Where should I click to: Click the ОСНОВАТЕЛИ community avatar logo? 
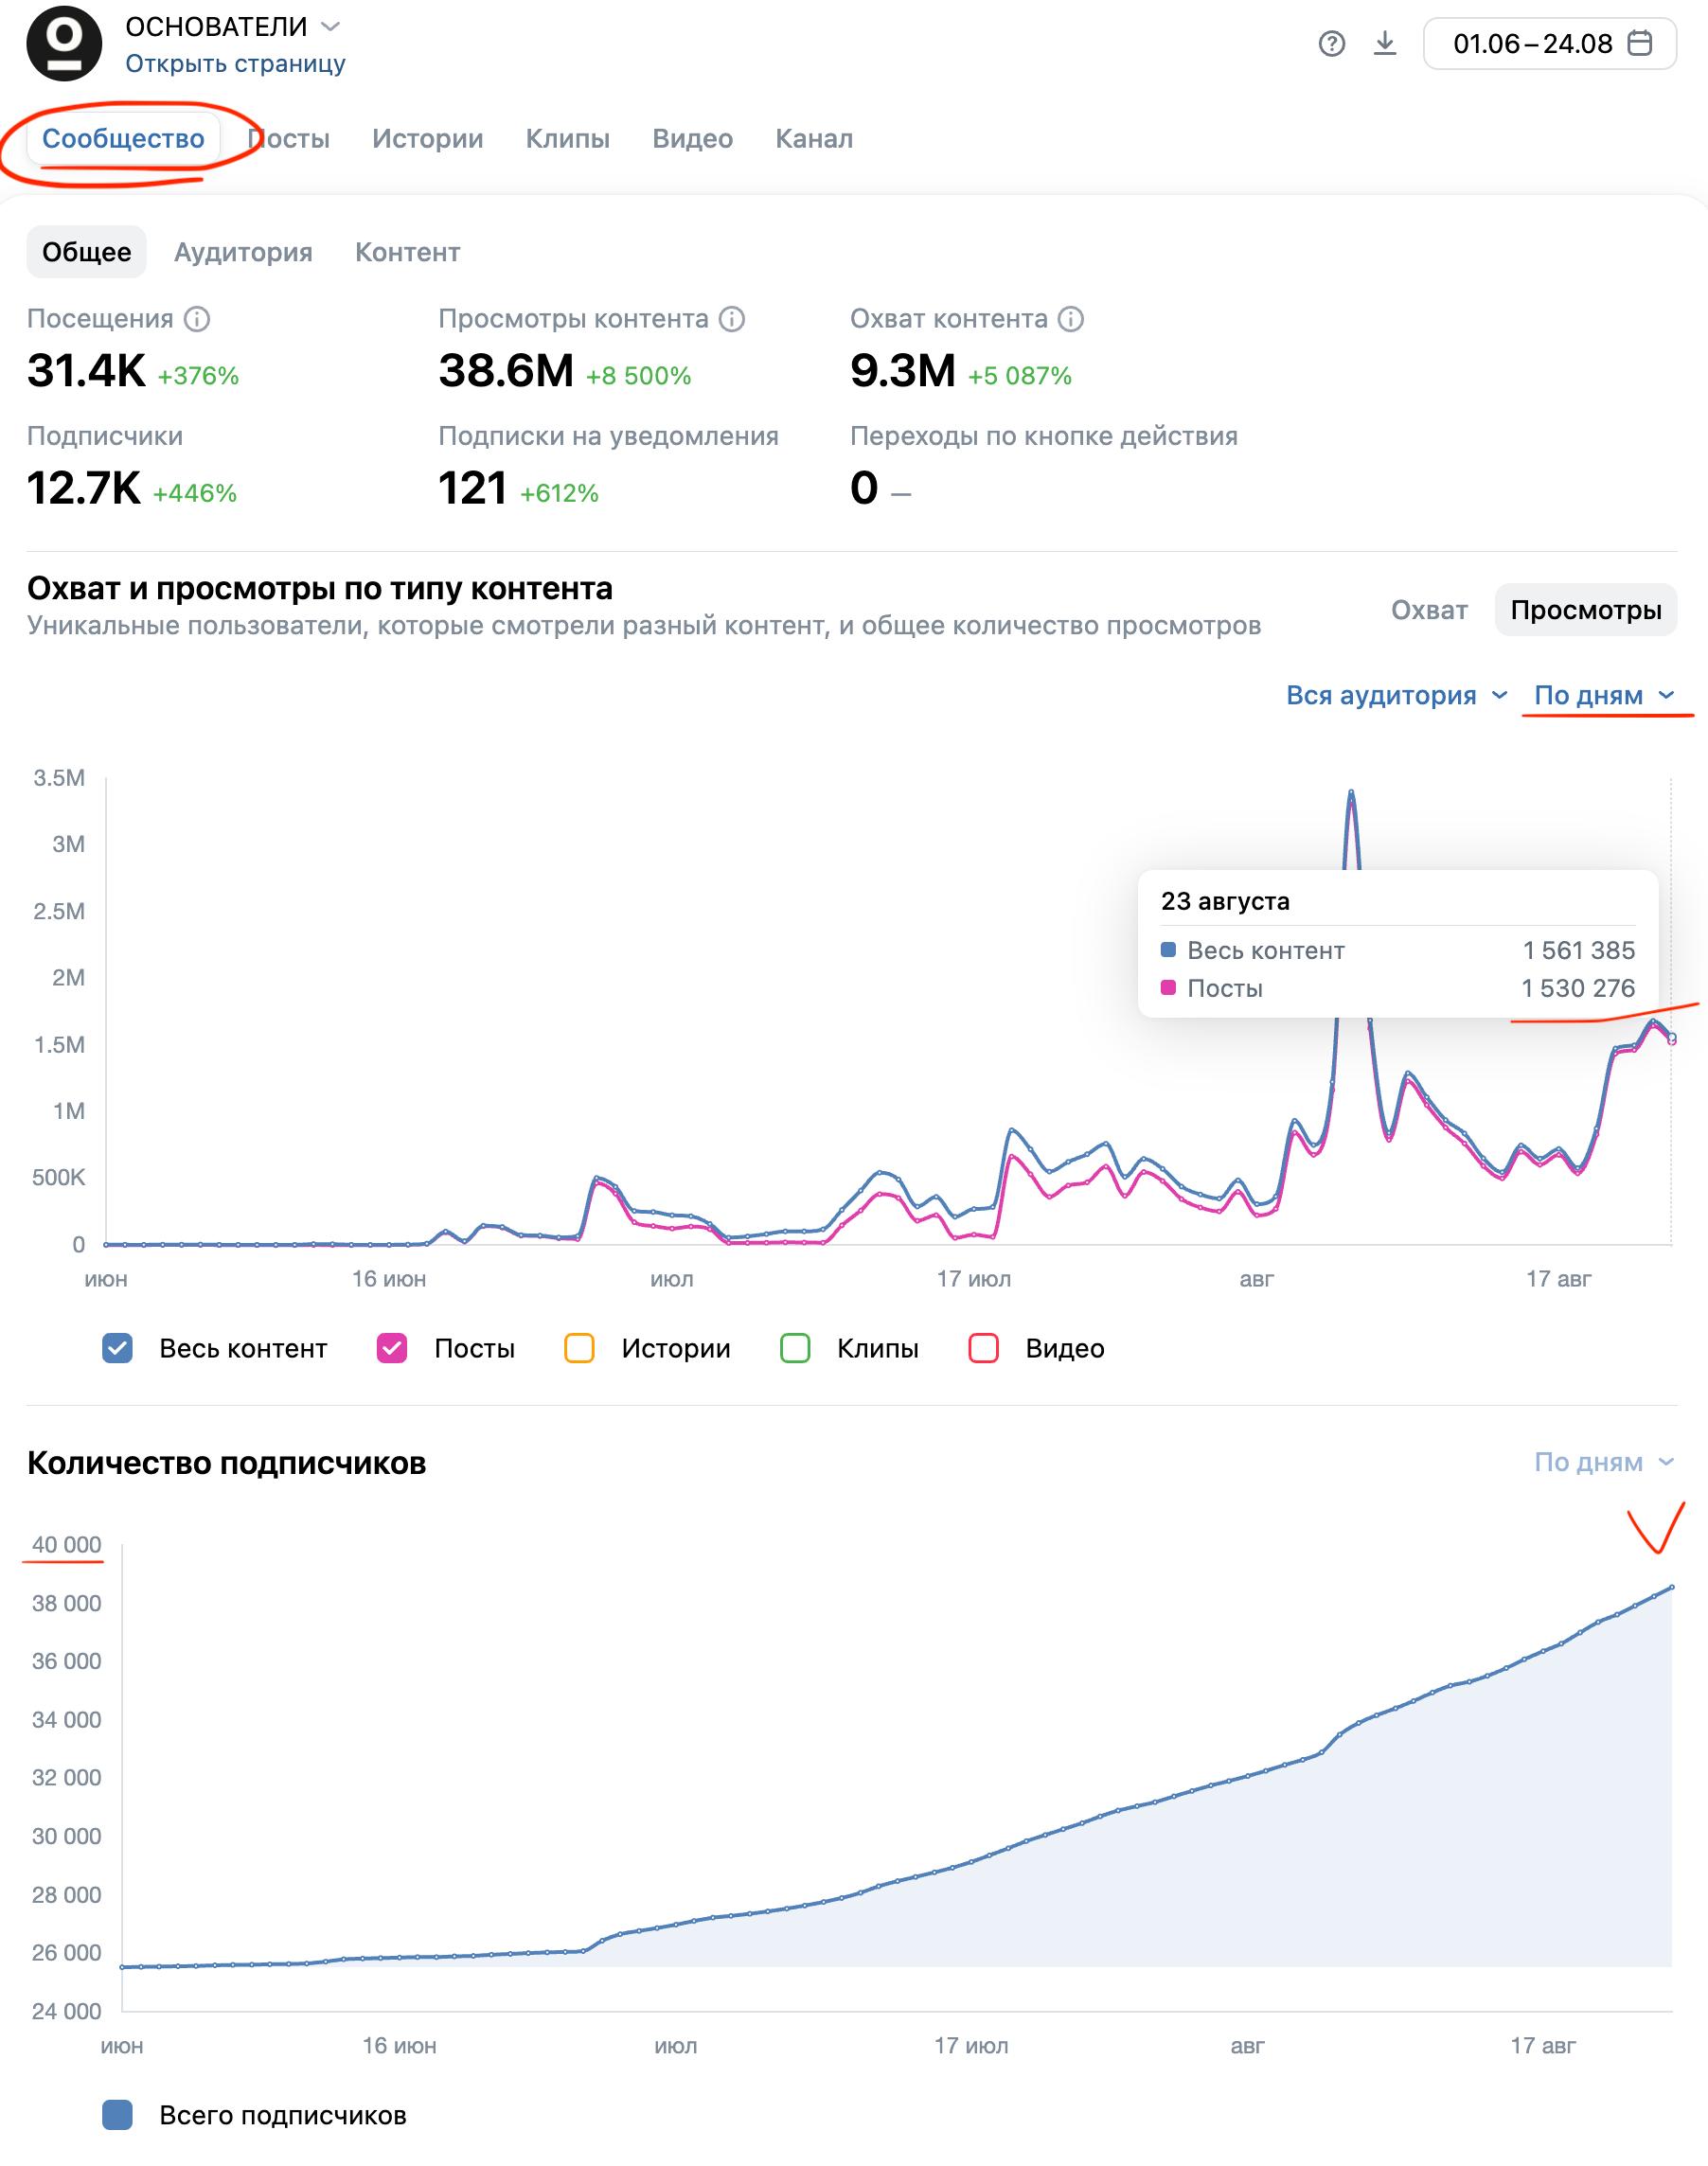tap(64, 43)
